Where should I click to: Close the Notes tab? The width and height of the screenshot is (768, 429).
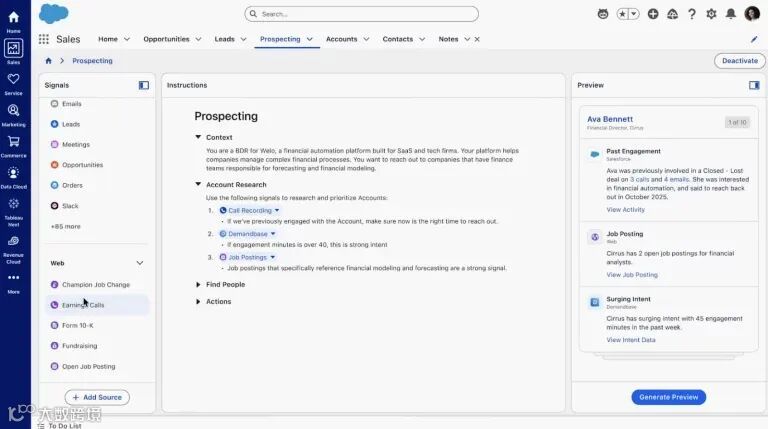[x=477, y=39]
